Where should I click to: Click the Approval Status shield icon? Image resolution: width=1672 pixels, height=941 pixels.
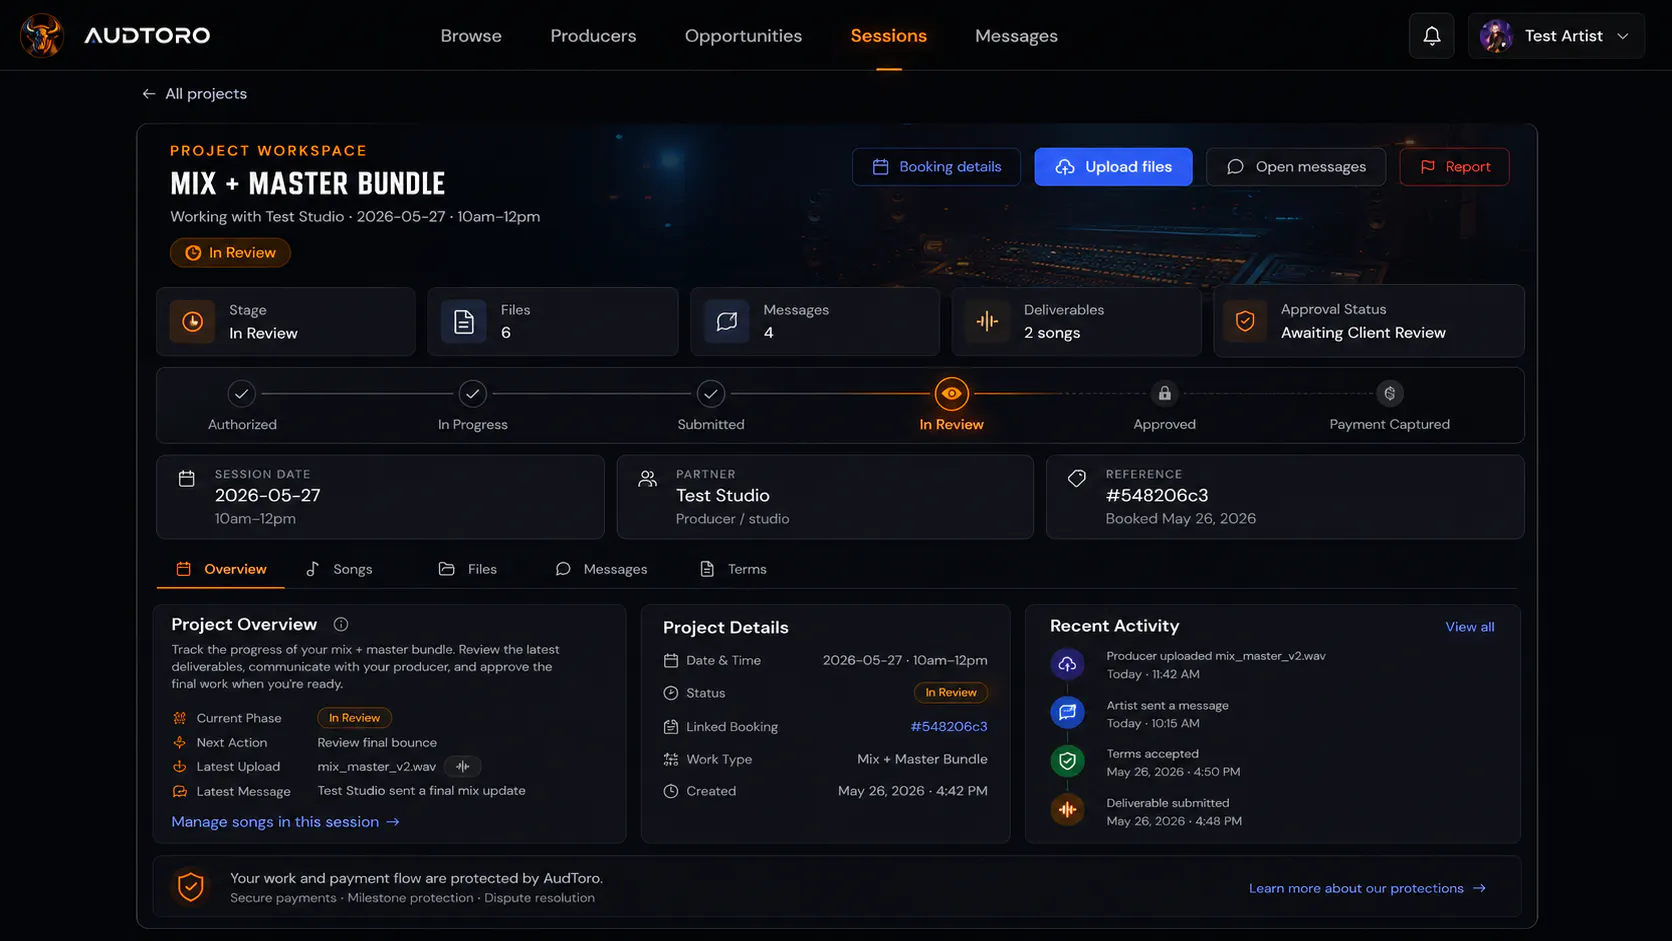click(1245, 322)
